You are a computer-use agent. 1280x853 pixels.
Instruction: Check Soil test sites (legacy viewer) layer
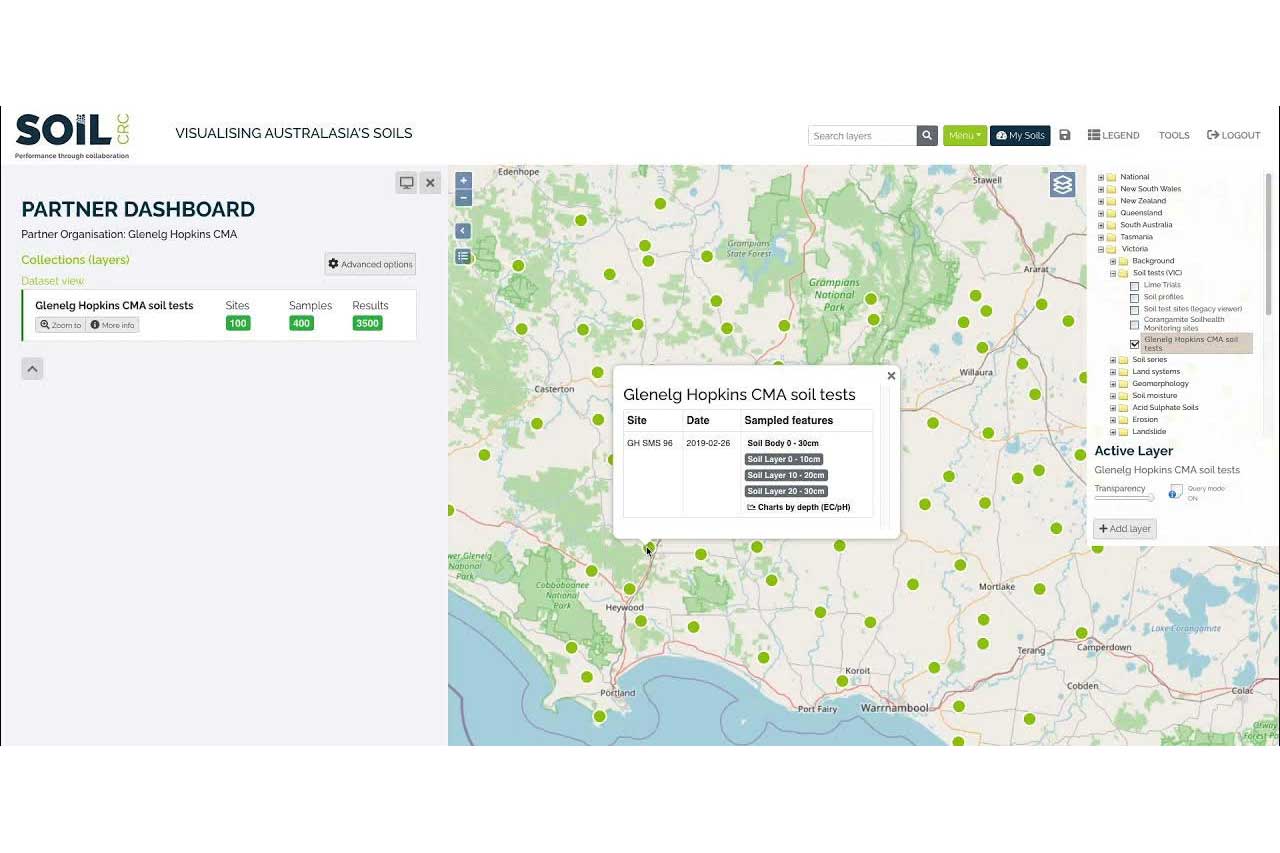[1134, 310]
